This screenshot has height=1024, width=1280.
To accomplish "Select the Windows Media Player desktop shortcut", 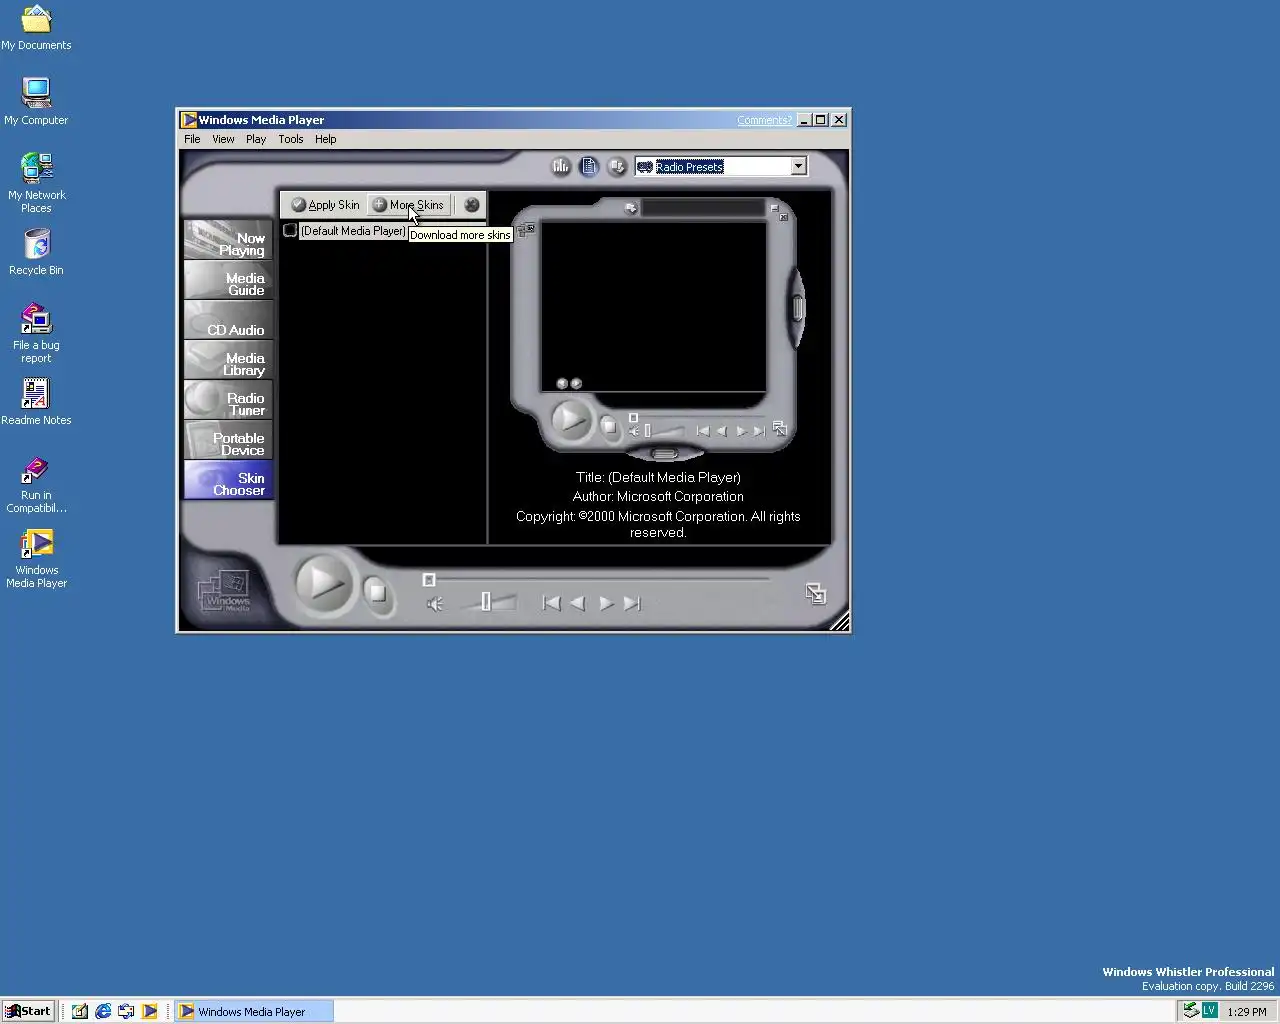I will point(36,559).
